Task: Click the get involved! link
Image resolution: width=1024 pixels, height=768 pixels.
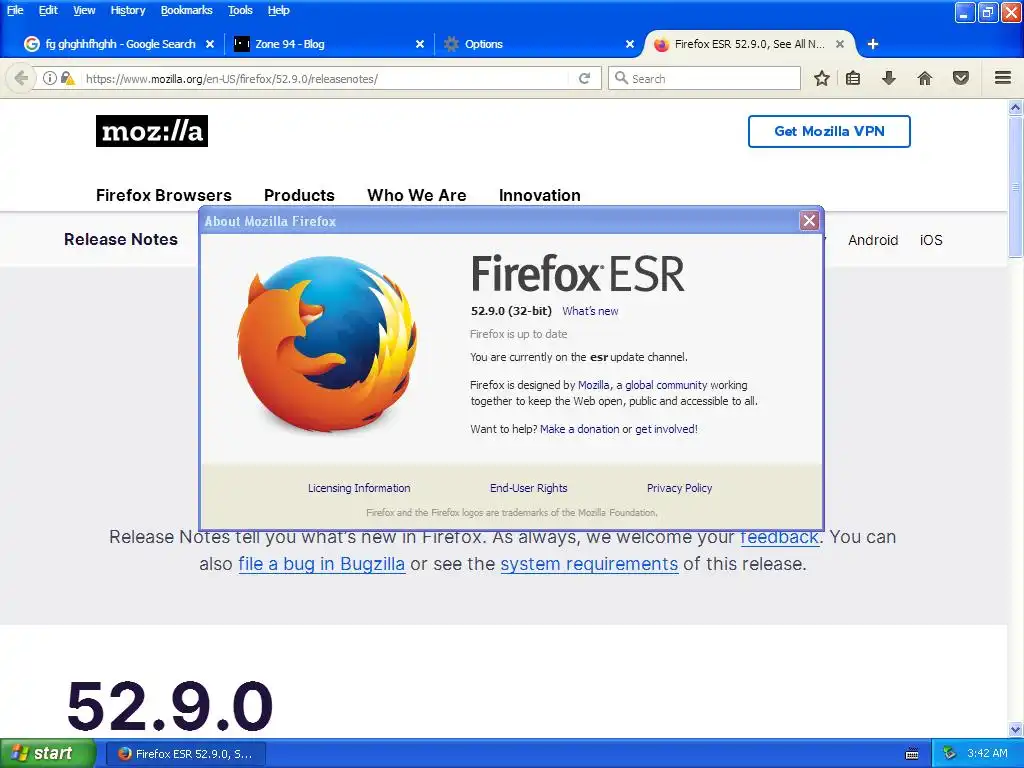Action: pos(667,429)
